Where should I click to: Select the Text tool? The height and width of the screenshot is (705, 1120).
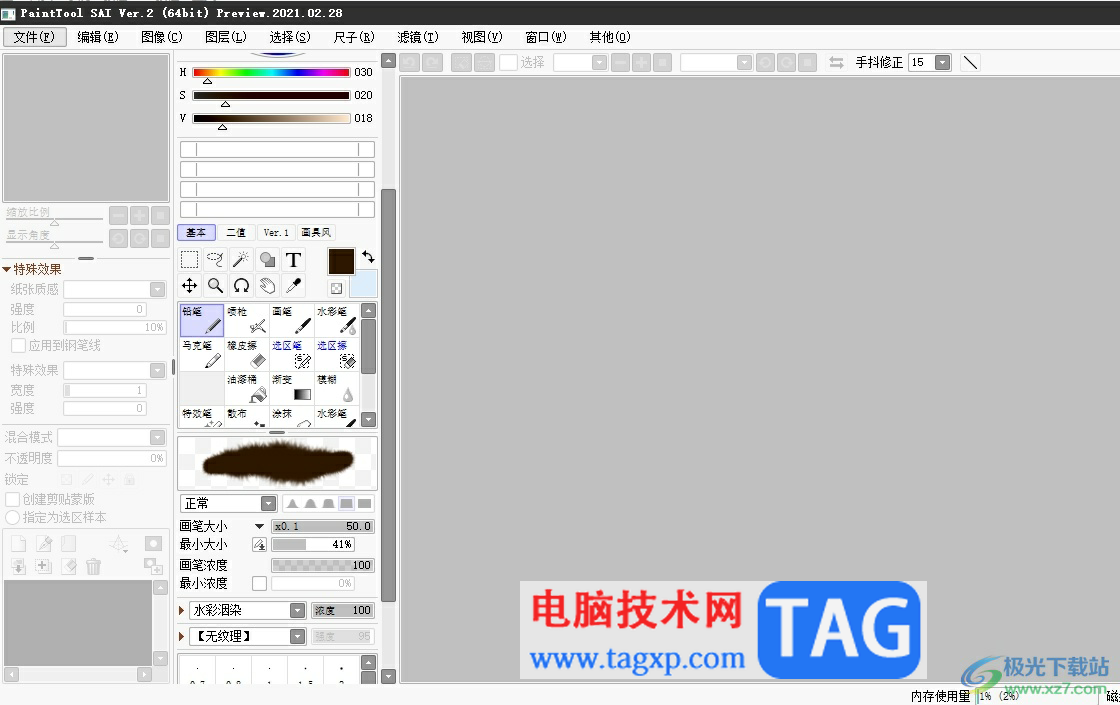tap(293, 259)
